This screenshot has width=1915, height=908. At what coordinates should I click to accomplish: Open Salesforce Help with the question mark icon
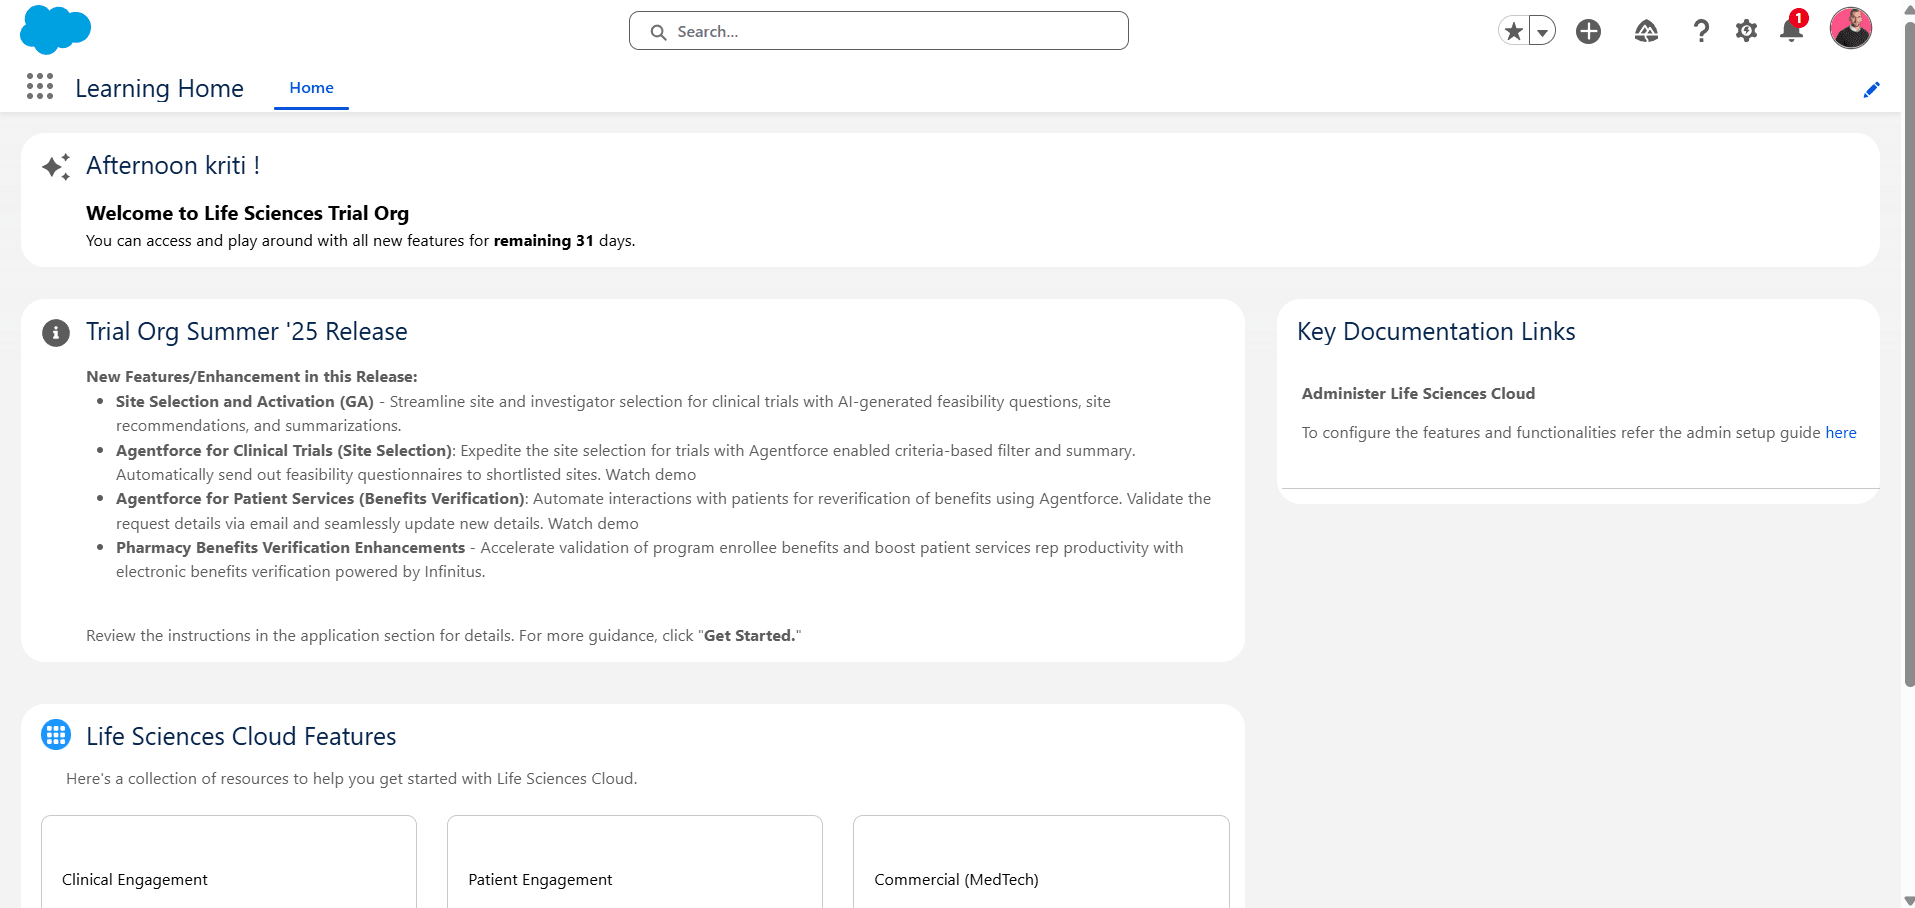click(x=1701, y=31)
